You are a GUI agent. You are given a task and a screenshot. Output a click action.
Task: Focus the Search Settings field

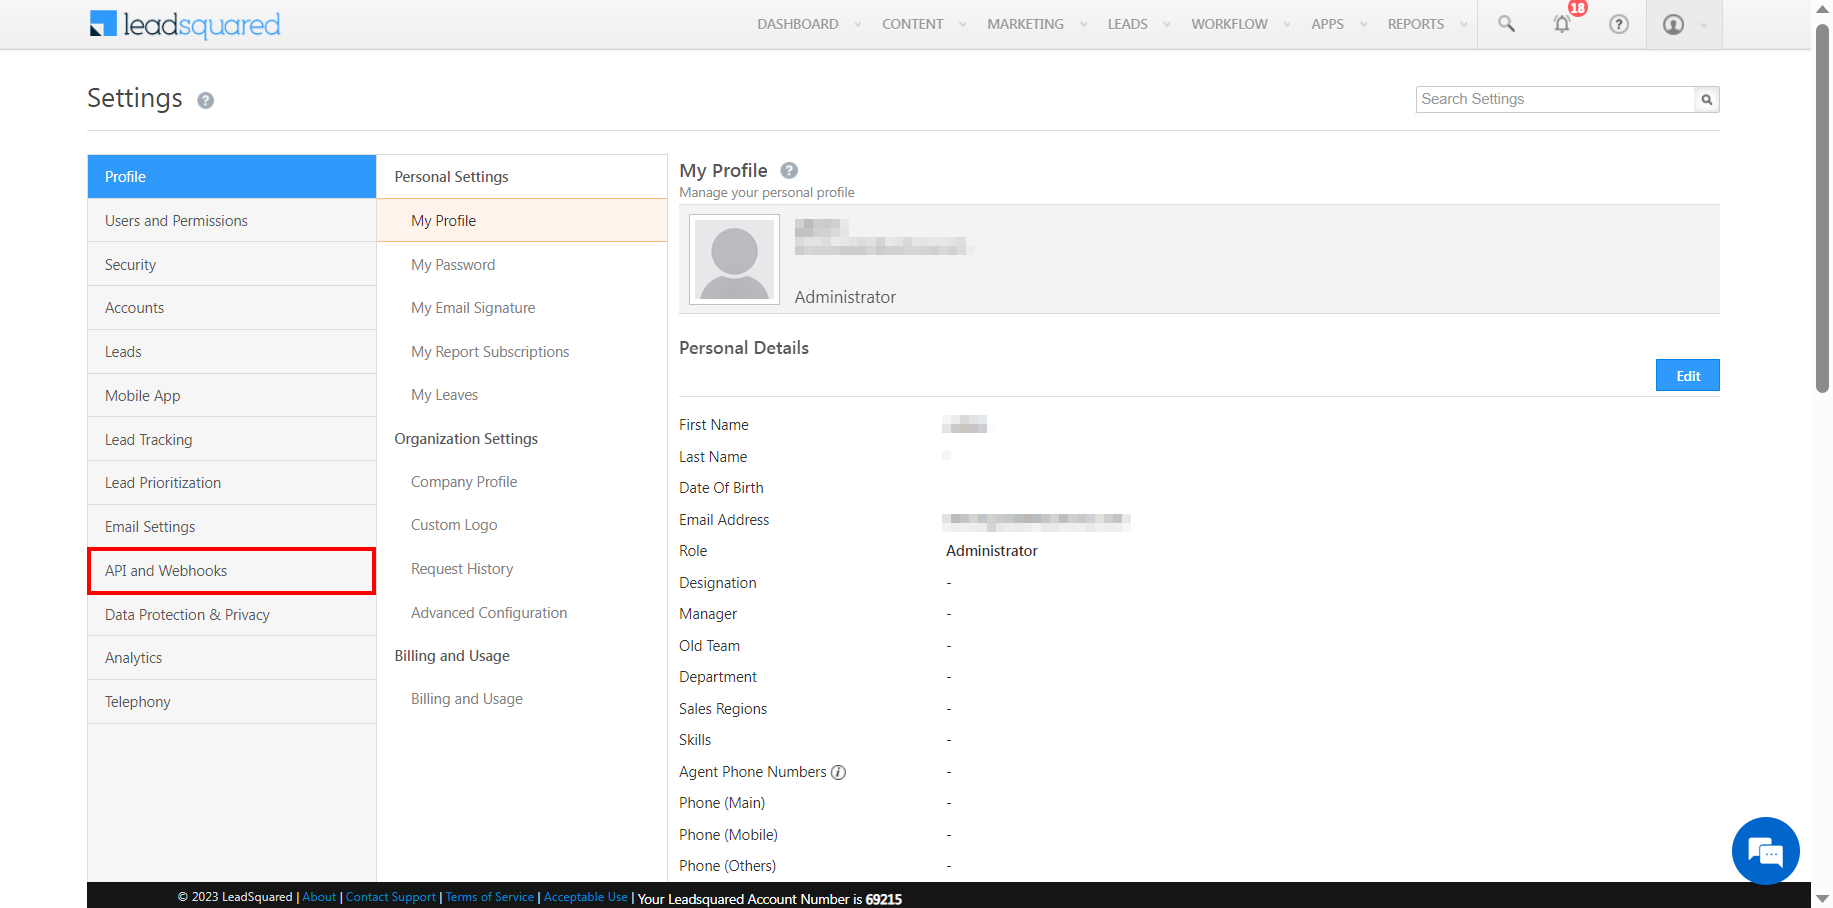tap(1555, 99)
